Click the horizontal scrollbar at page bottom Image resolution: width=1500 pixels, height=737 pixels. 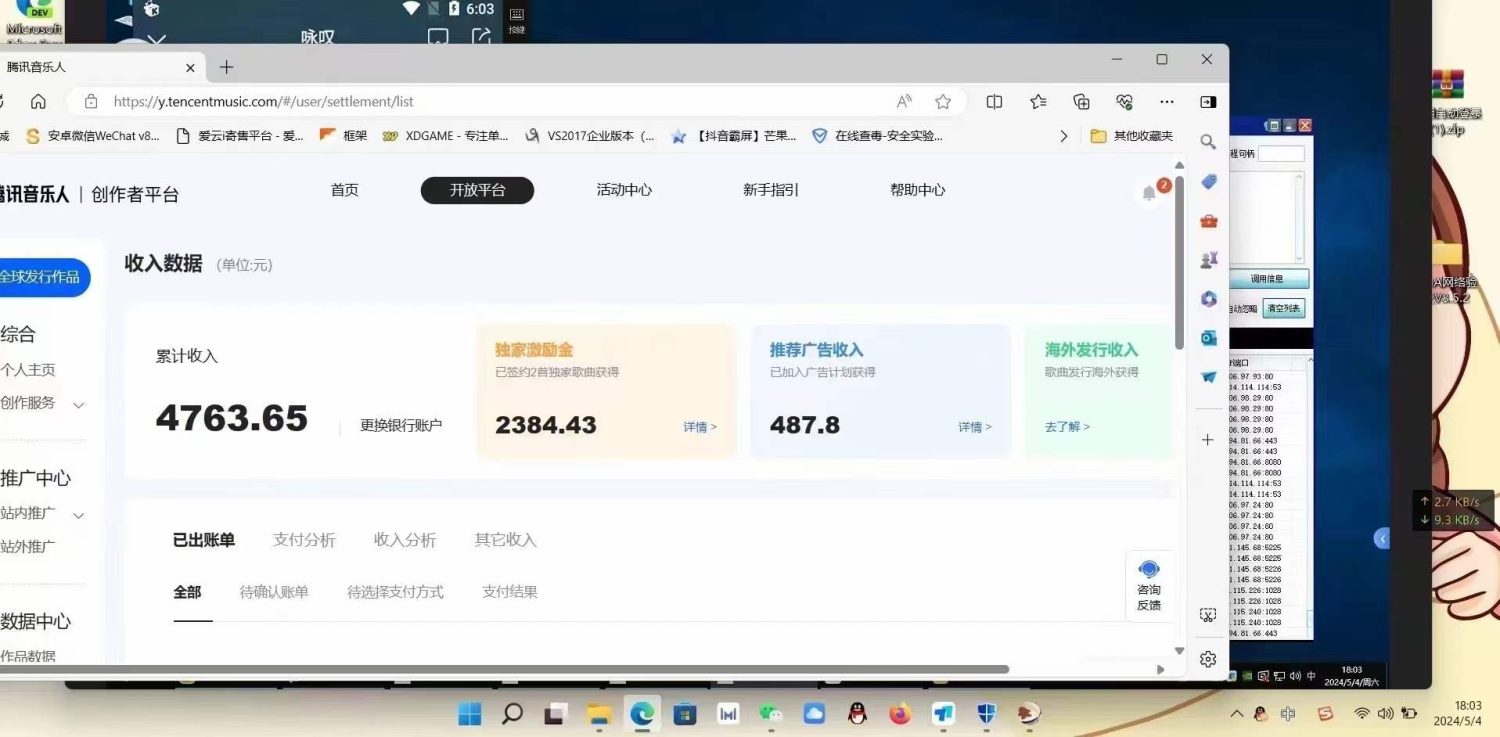[504, 669]
